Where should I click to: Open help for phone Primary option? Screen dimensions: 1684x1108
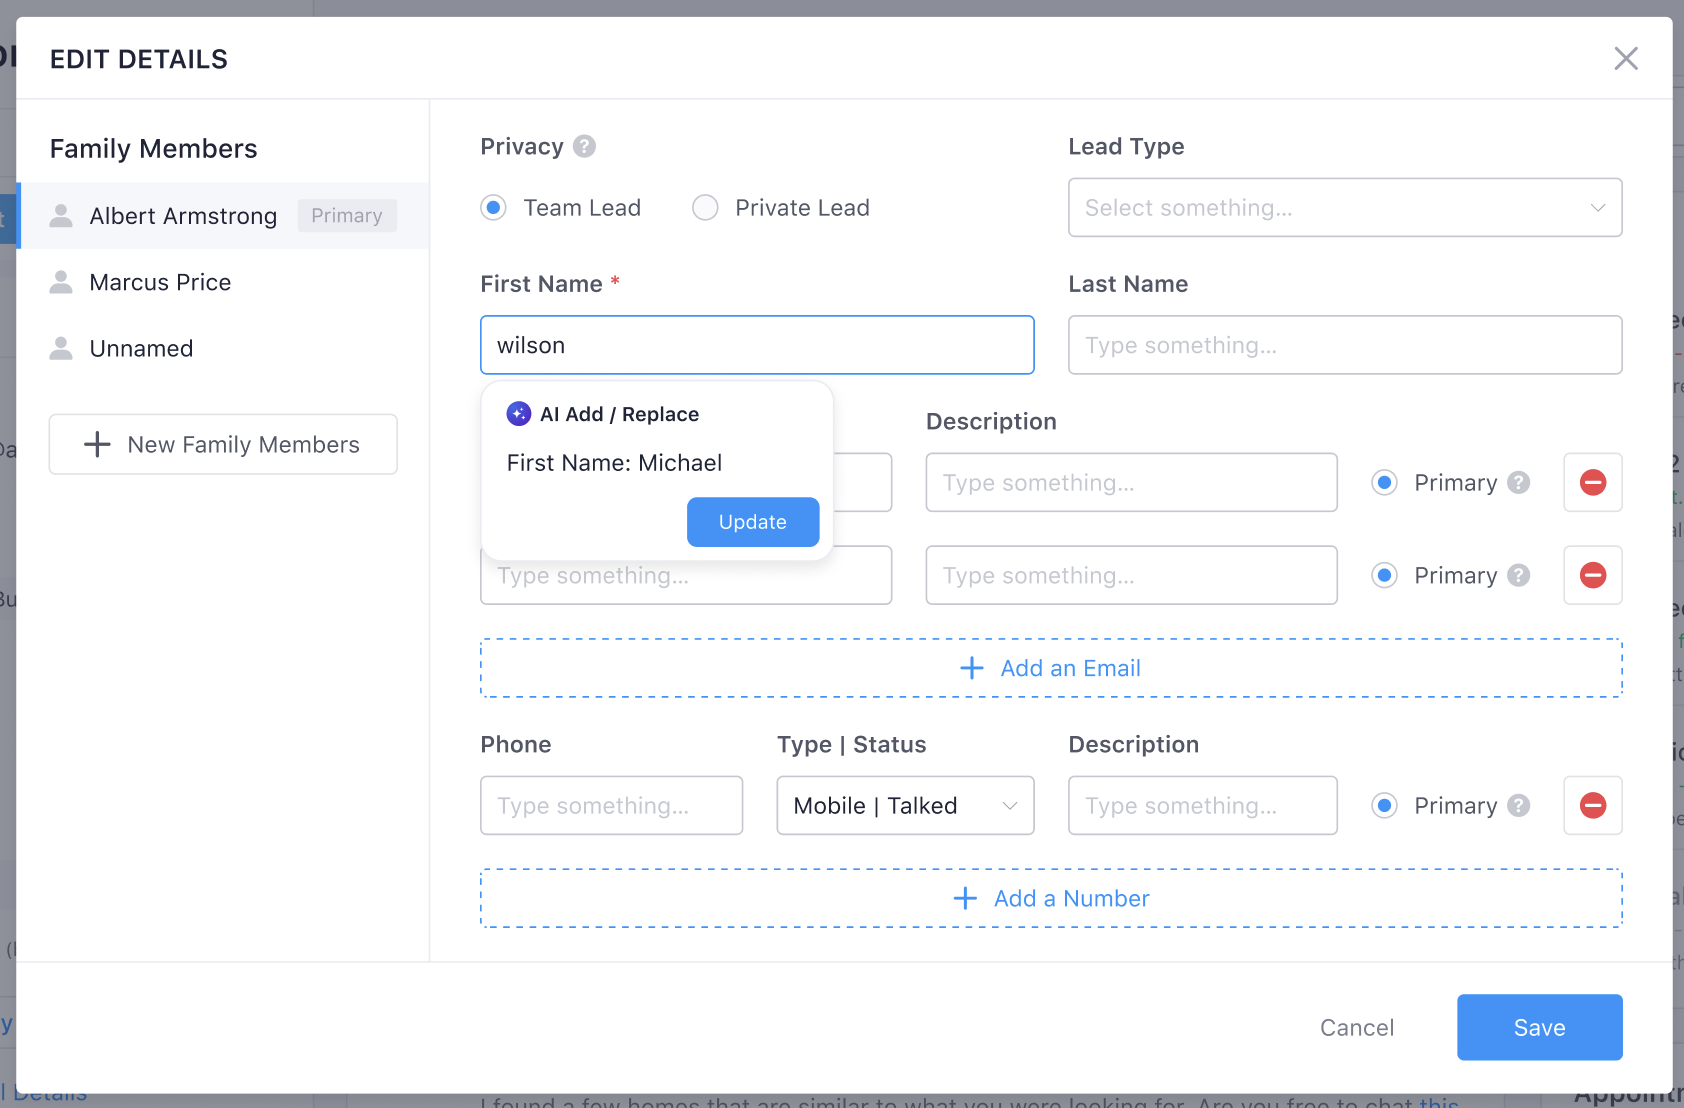pos(1519,806)
